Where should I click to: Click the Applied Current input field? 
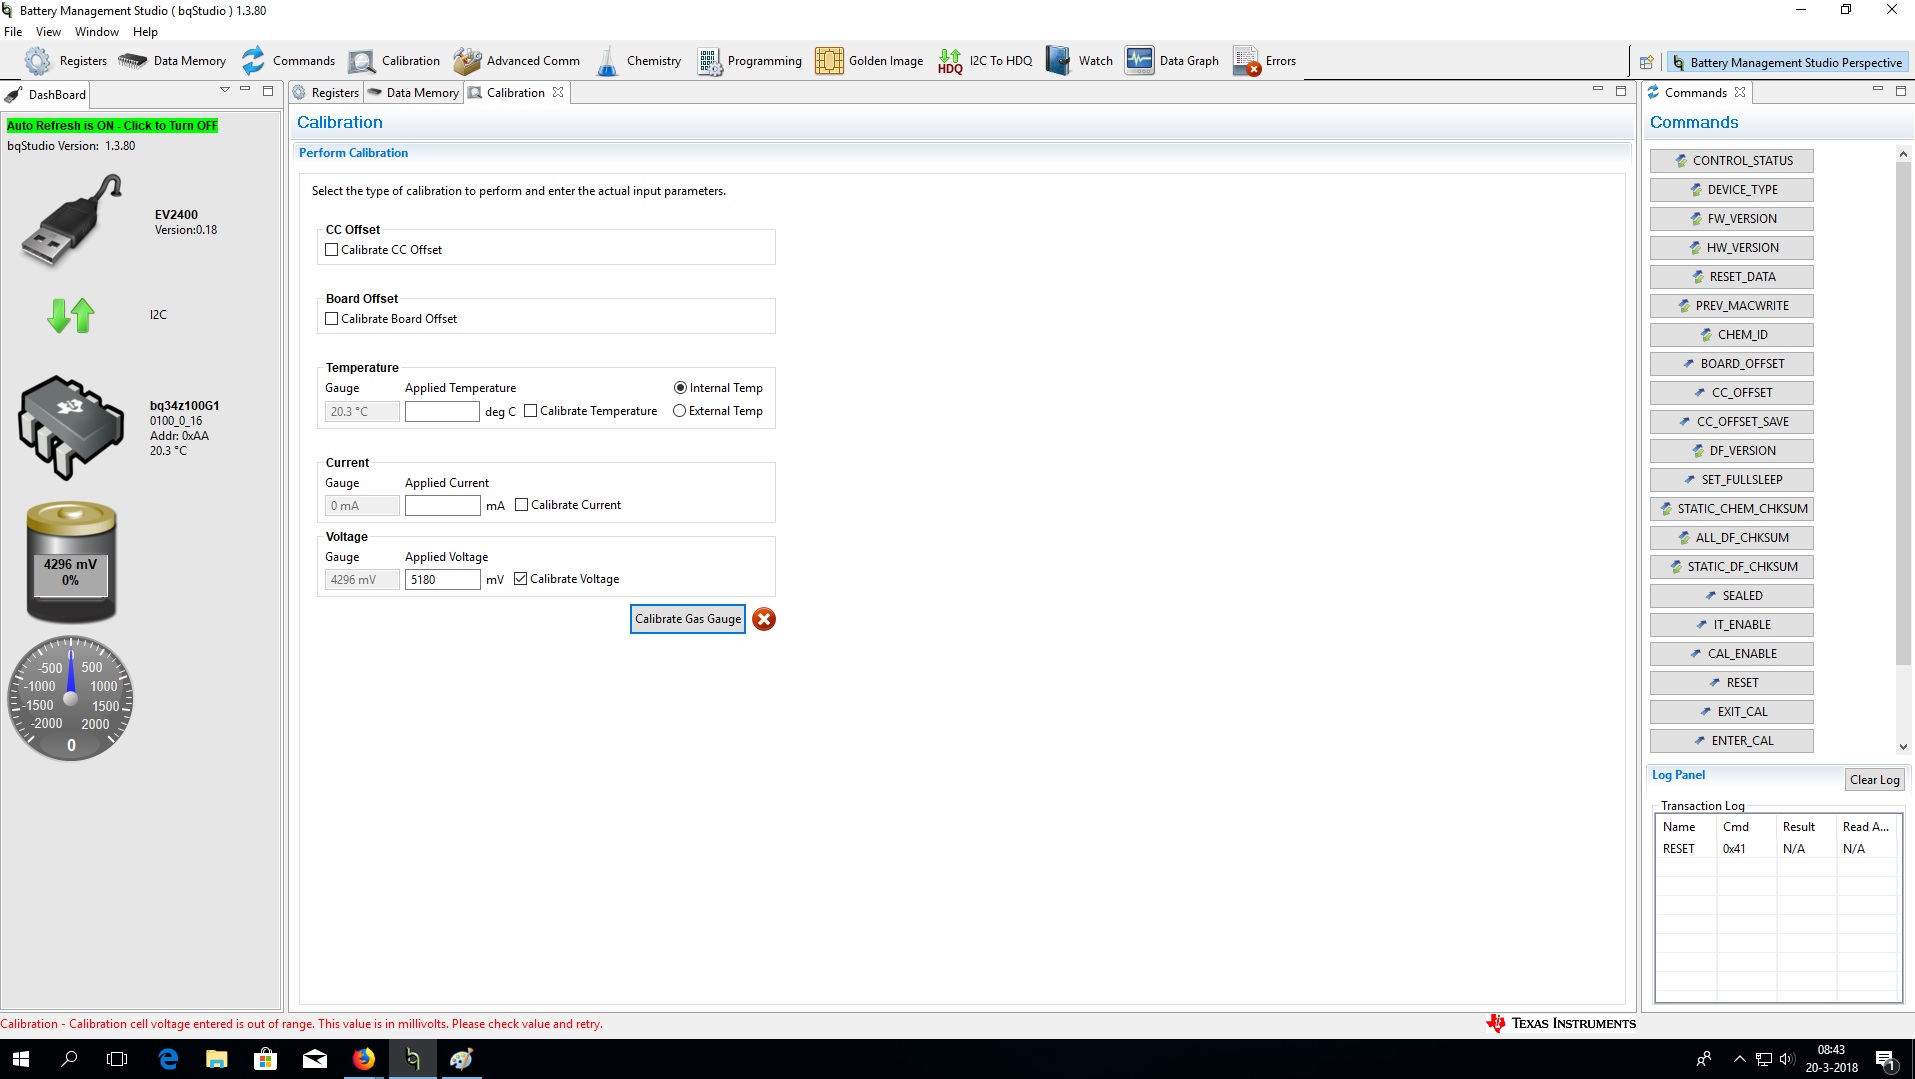[442, 505]
